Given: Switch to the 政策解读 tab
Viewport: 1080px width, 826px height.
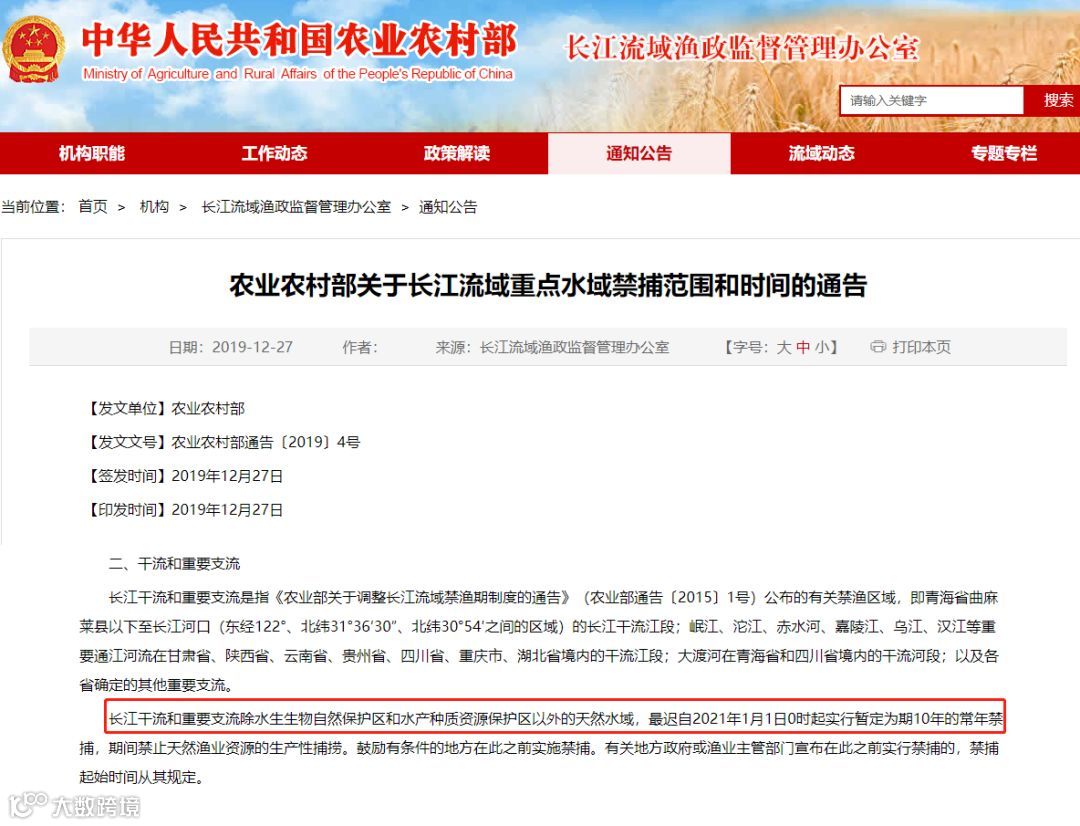Looking at the screenshot, I should pyautogui.click(x=457, y=153).
